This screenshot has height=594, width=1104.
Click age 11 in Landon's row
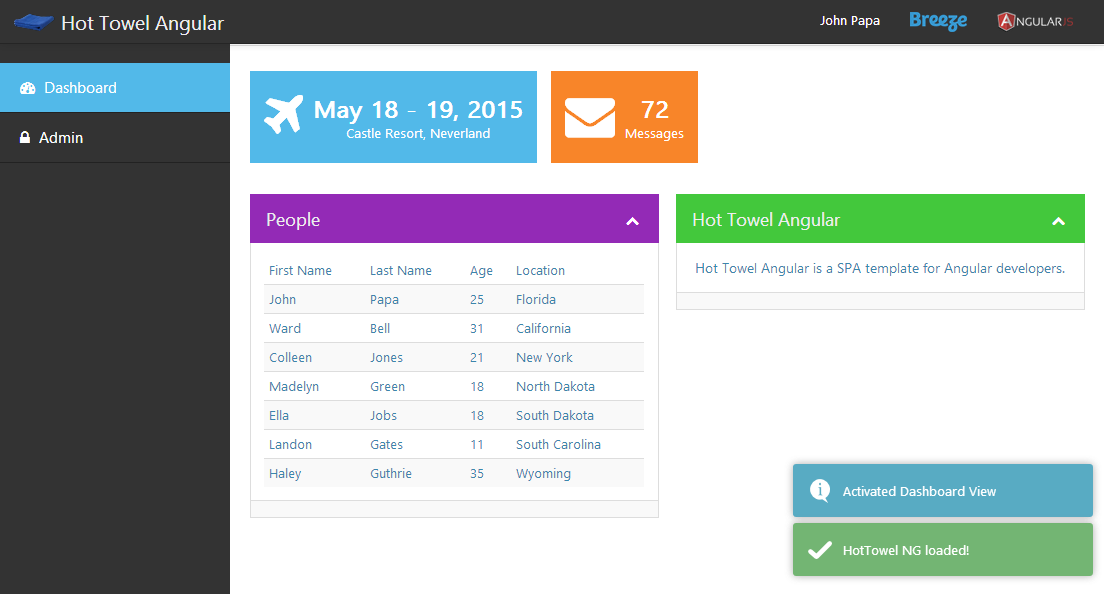click(x=477, y=444)
